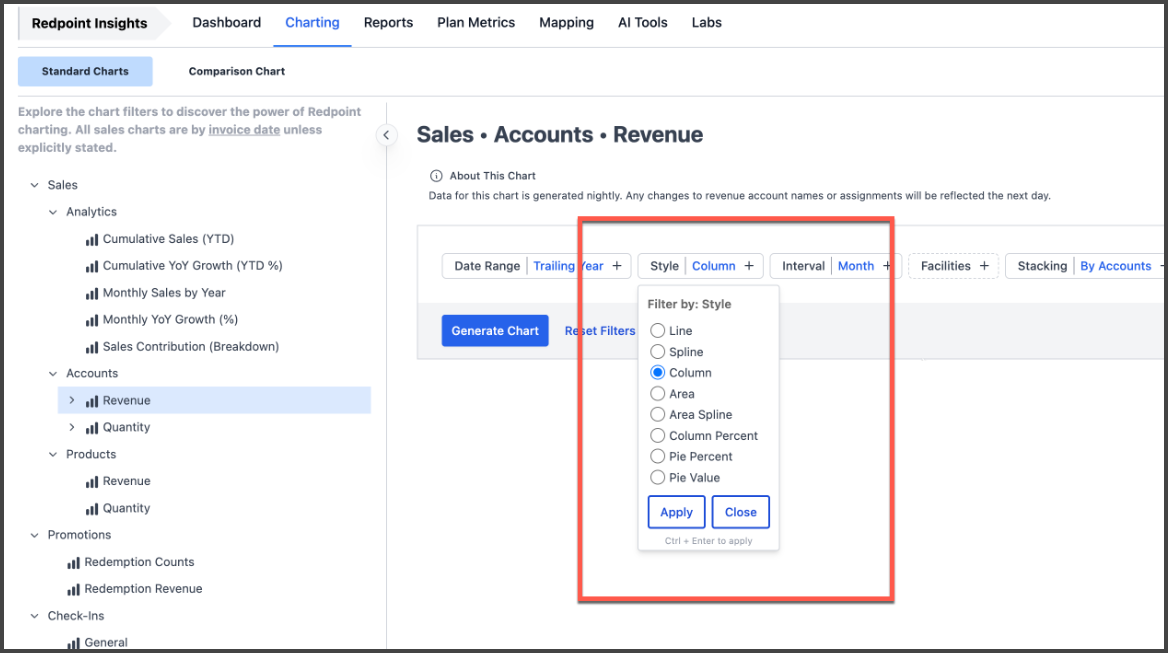Click the info icon beside About This Chart
The image size is (1168, 653).
[x=436, y=176]
